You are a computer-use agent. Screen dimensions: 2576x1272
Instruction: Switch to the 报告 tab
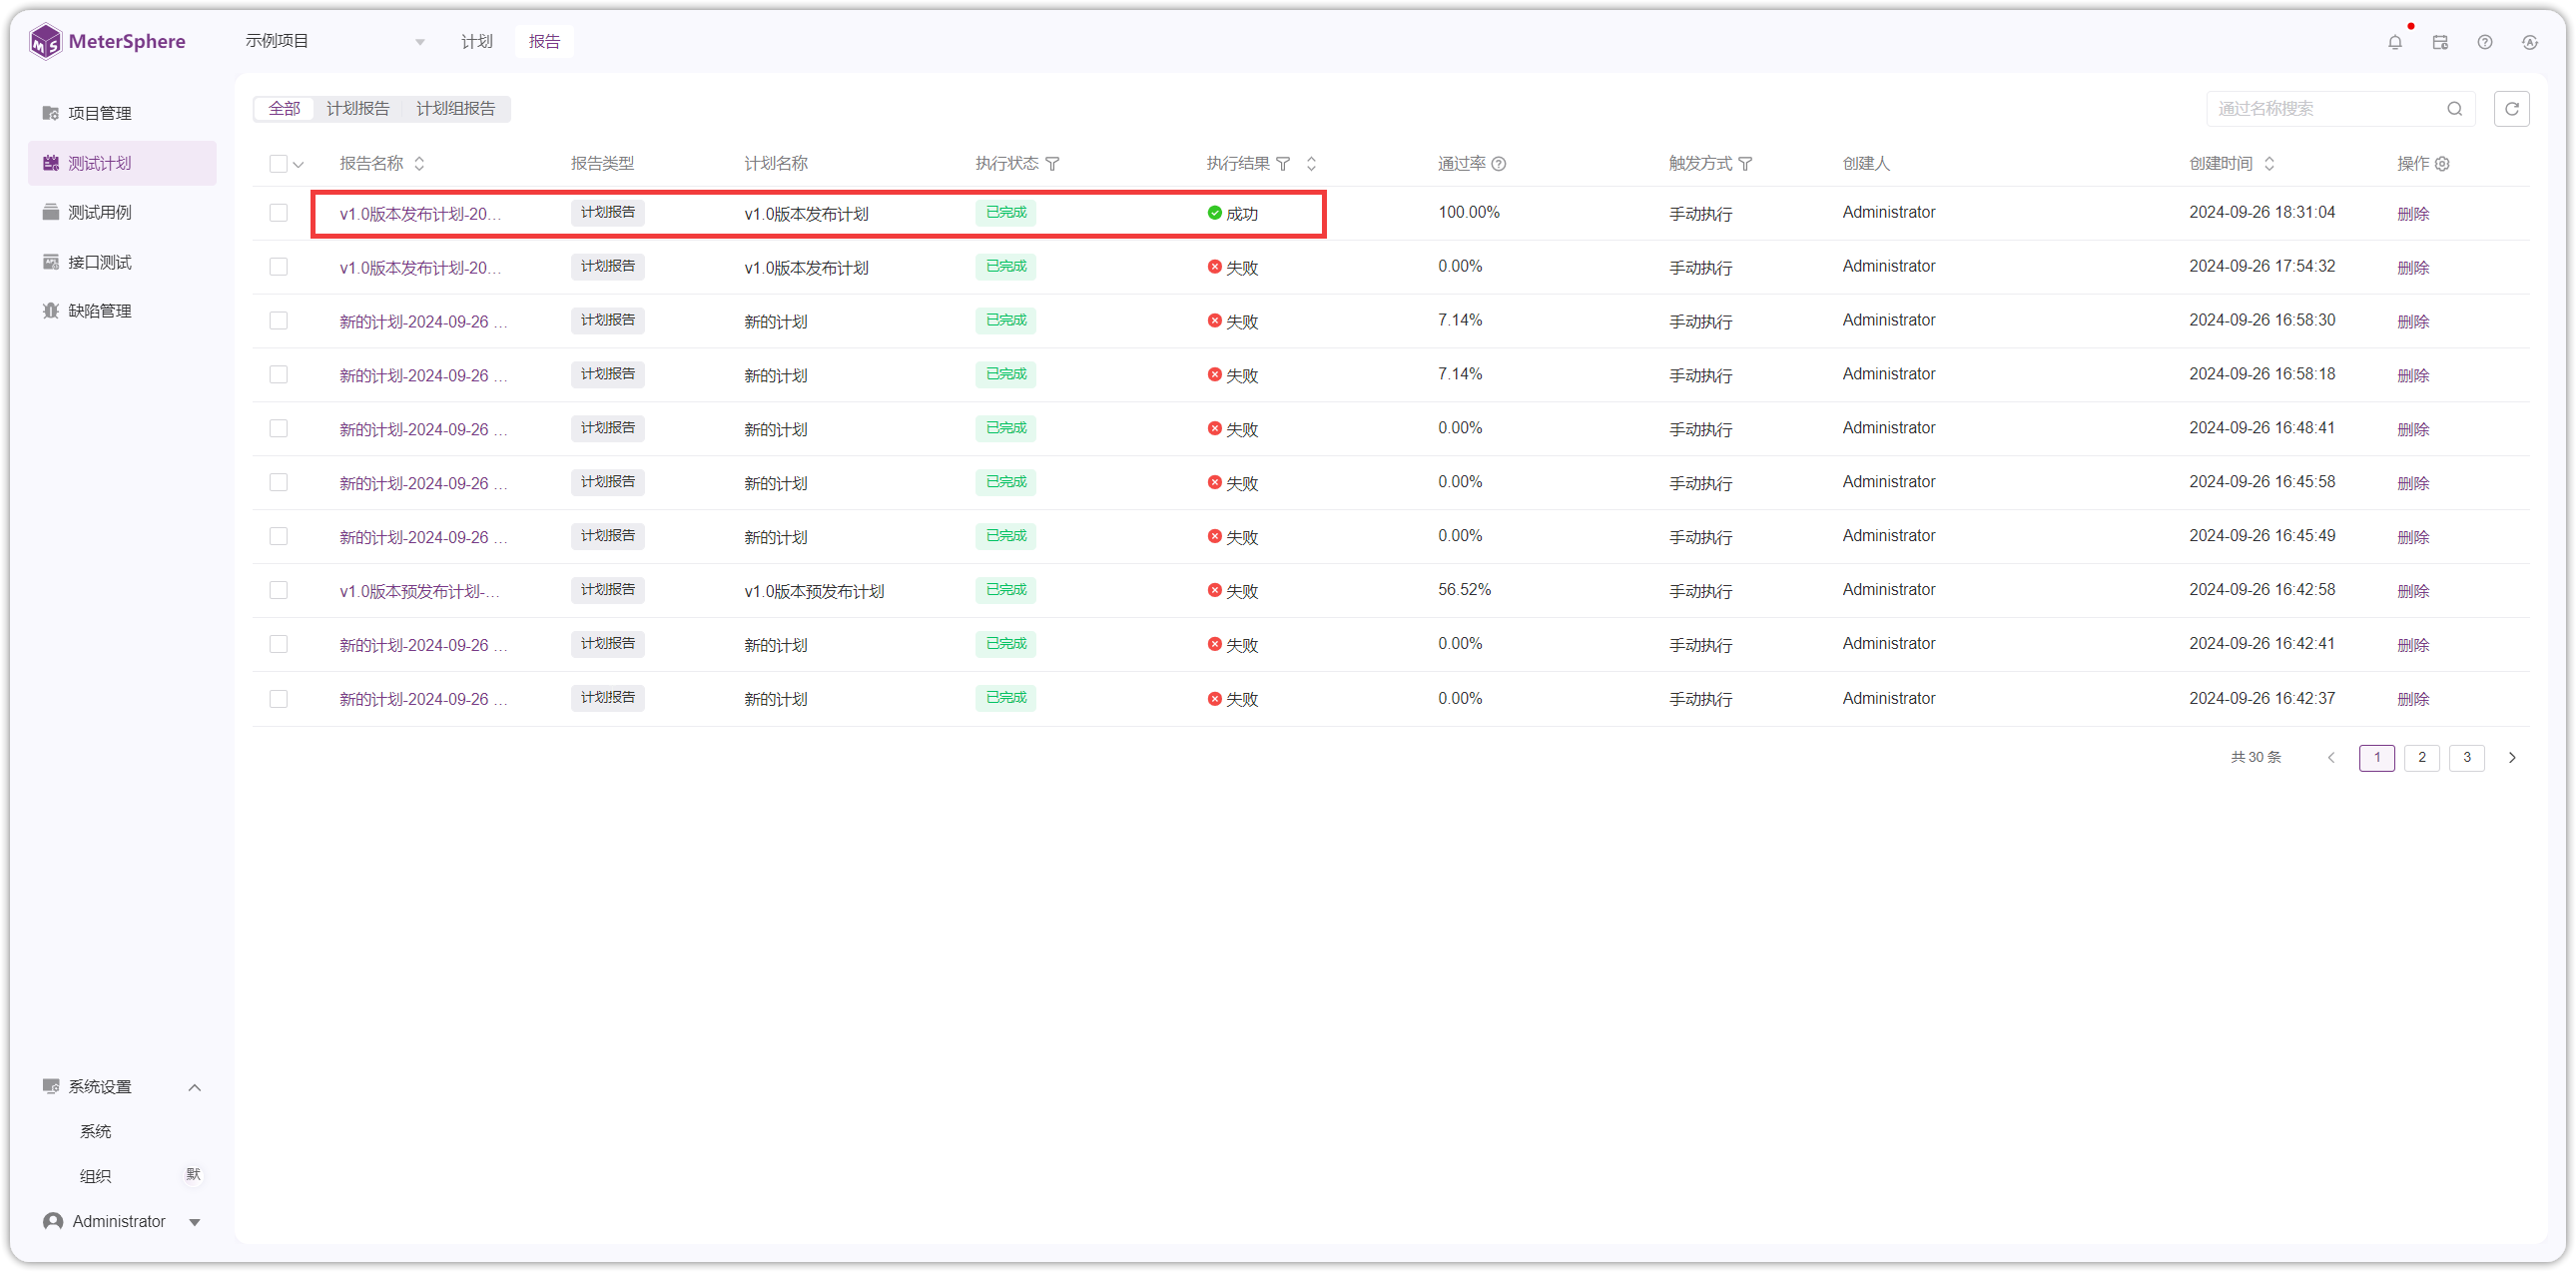[x=544, y=42]
